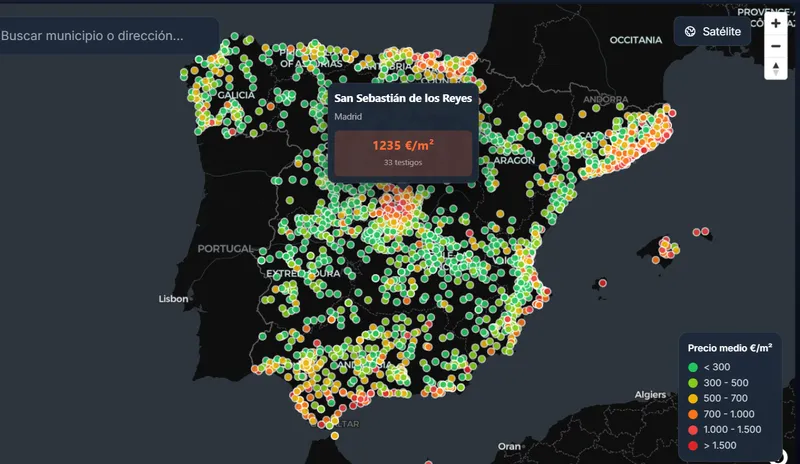This screenshot has height=464, width=800.
Task: Switch to Satélite map view
Action: pos(712,32)
